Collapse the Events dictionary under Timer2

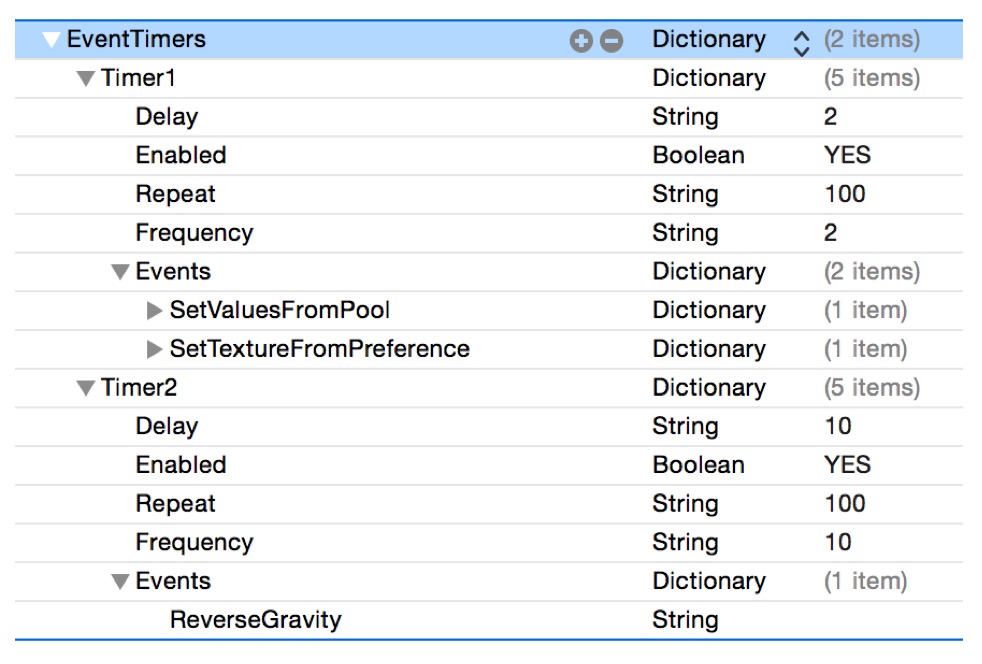click(x=122, y=580)
